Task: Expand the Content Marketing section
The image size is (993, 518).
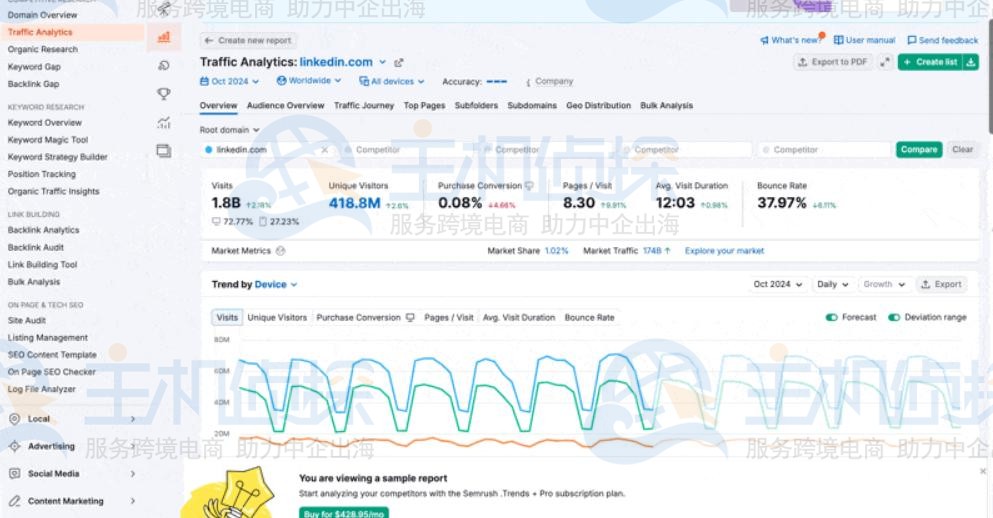Action: click(x=133, y=501)
